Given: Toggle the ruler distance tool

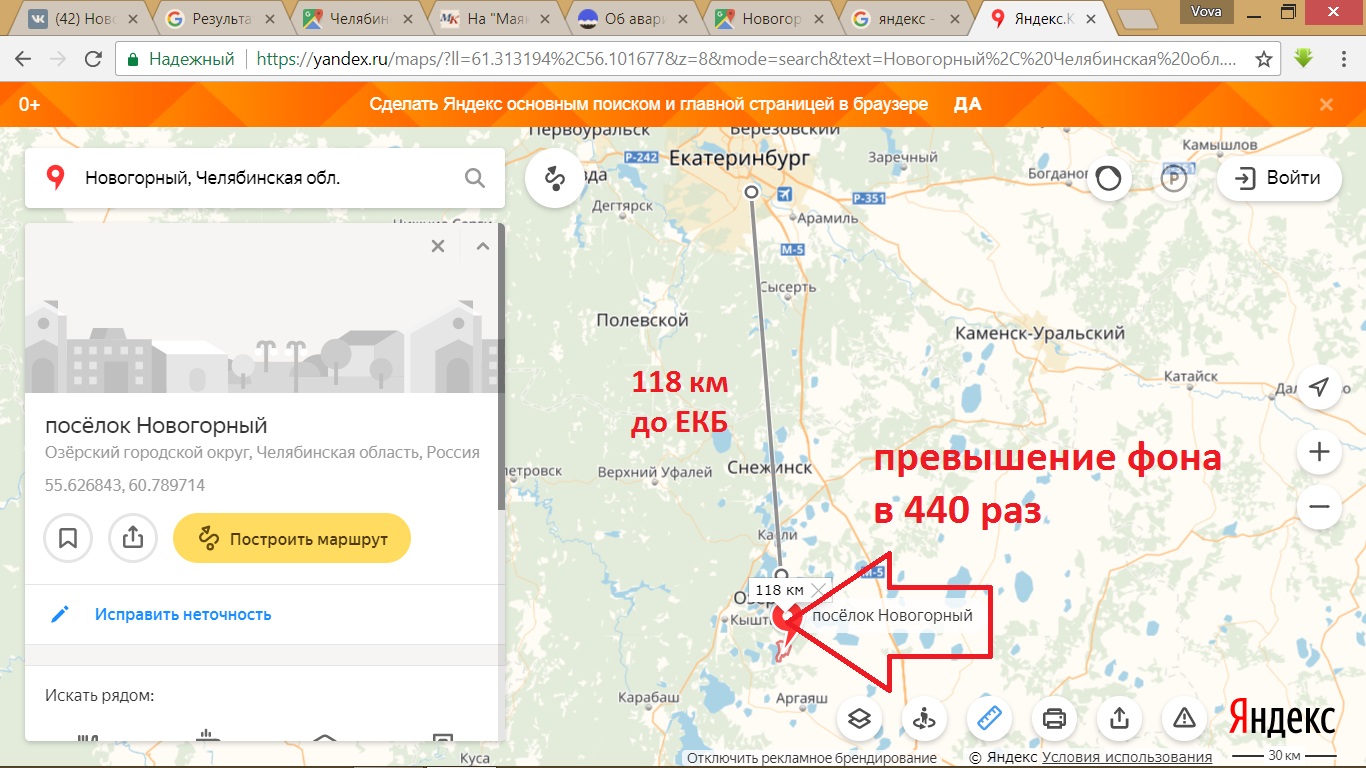Looking at the screenshot, I should point(989,717).
